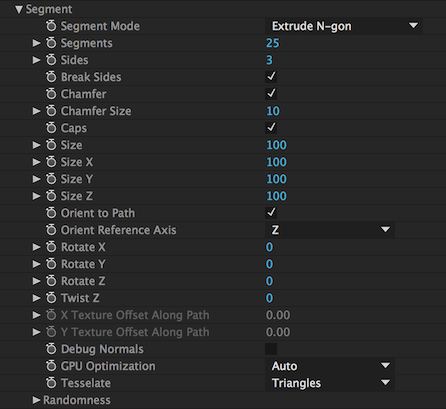Collapse the Segment group triangle
Image resolution: width=446 pixels, height=409 pixels.
click(x=19, y=9)
